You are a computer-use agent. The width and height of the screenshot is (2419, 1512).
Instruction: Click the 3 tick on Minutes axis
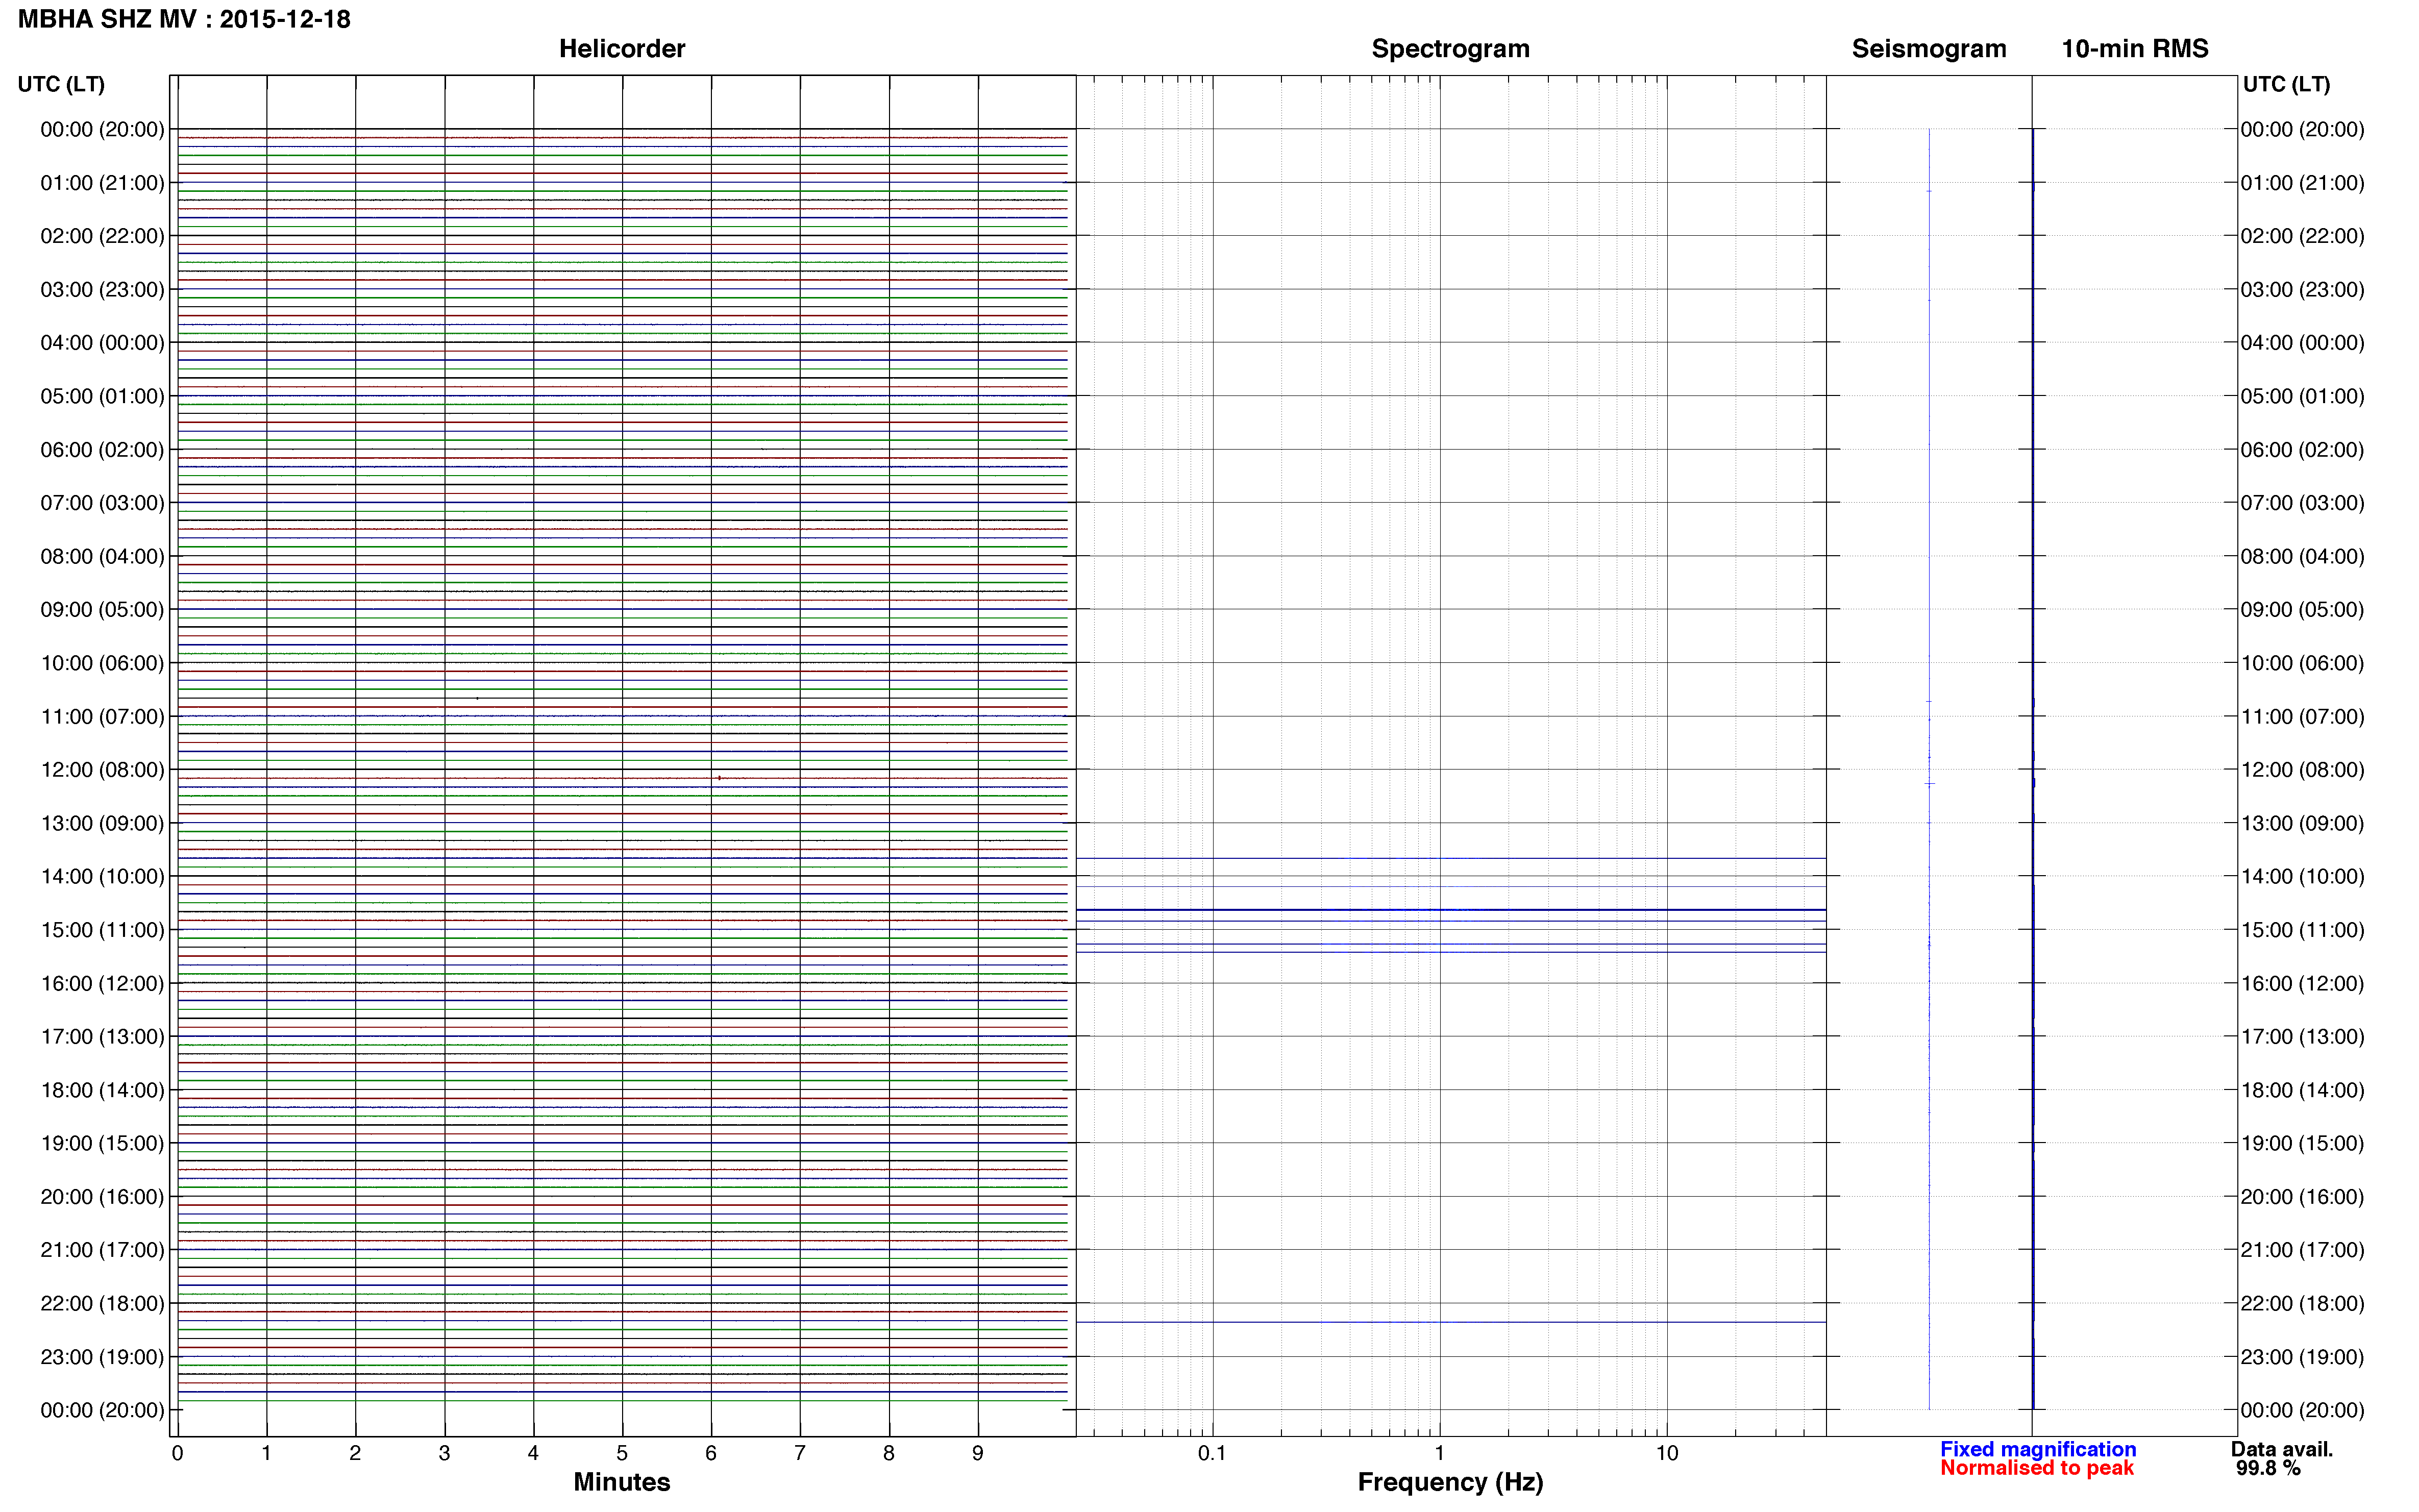[x=444, y=1454]
